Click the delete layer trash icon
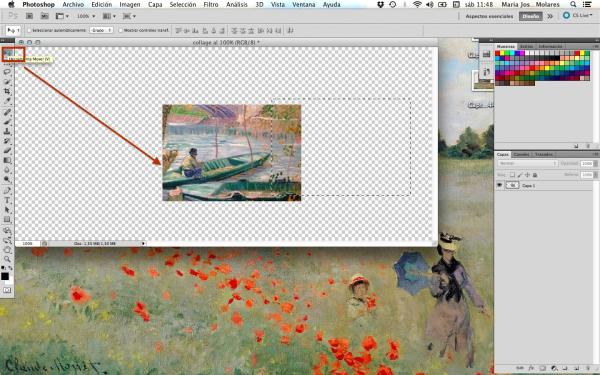The image size is (600, 375). click(588, 368)
